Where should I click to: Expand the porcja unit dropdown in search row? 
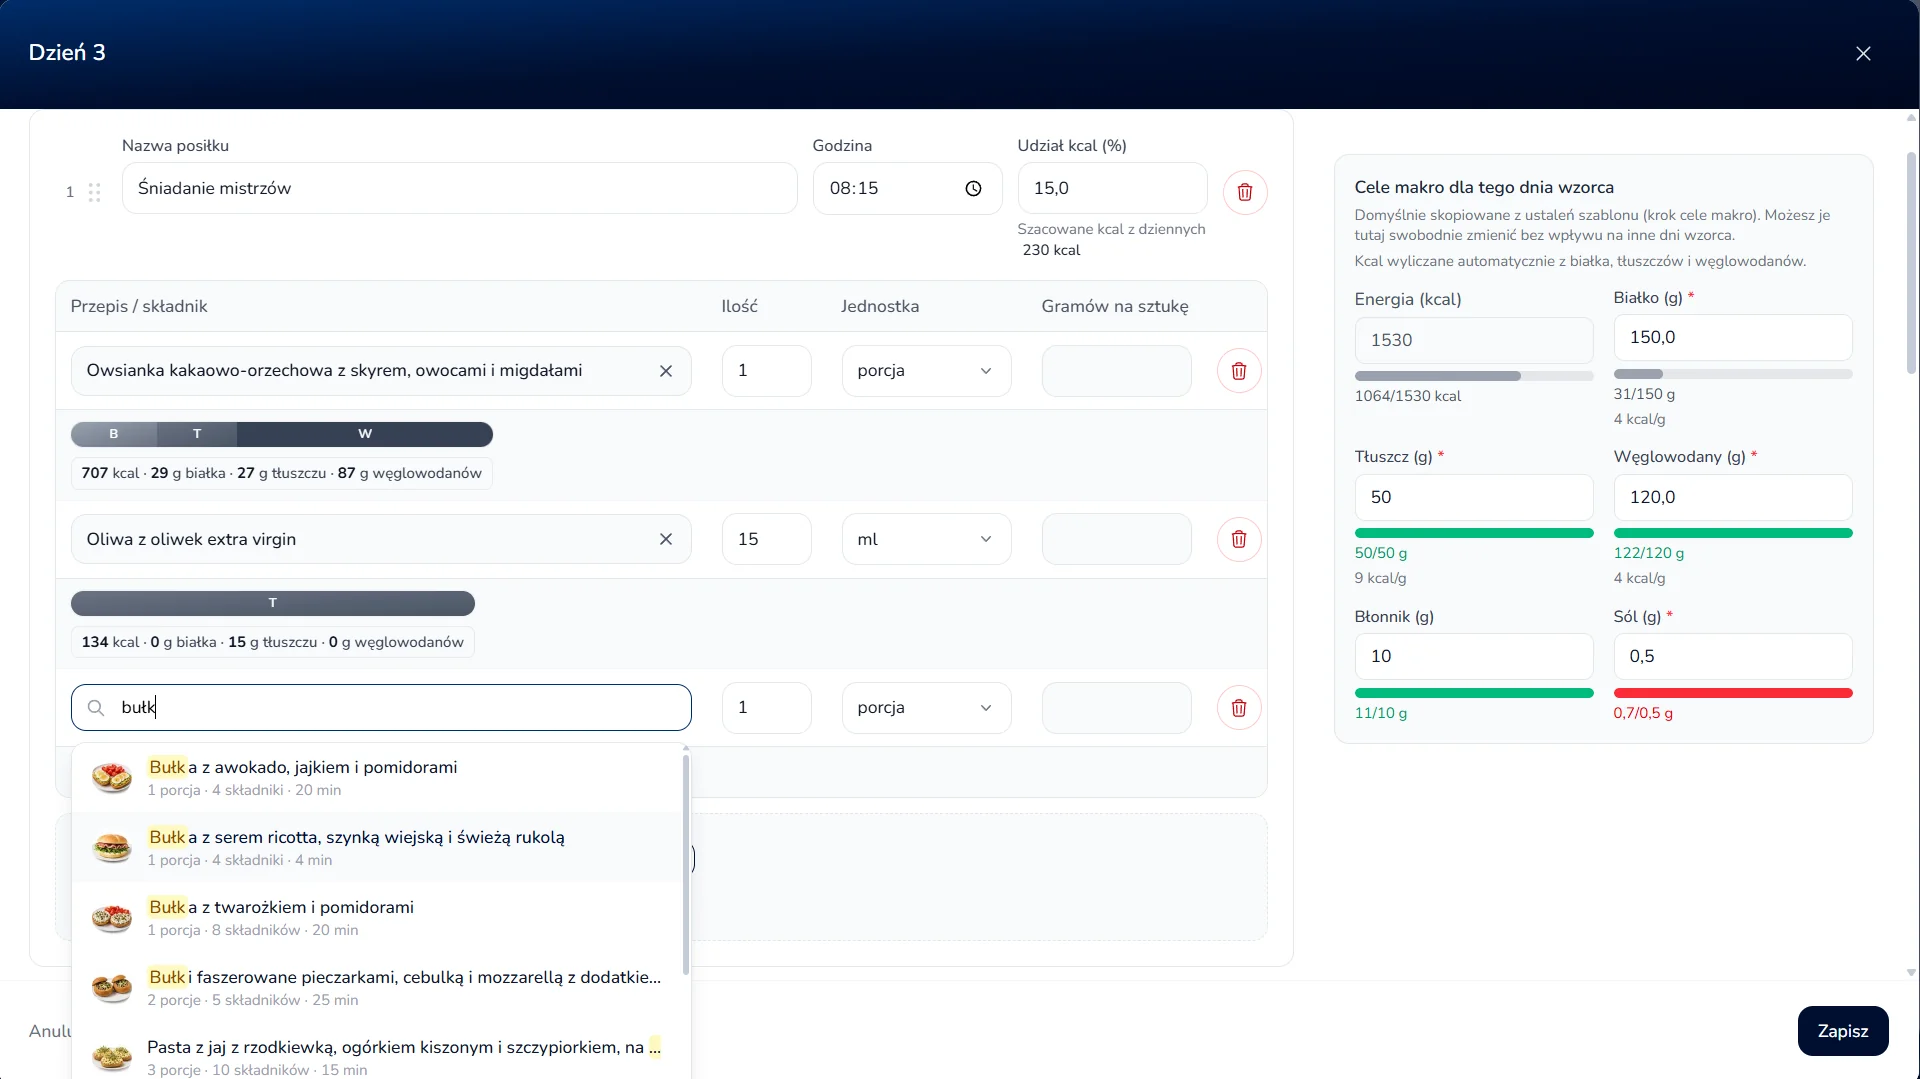pyautogui.click(x=926, y=708)
